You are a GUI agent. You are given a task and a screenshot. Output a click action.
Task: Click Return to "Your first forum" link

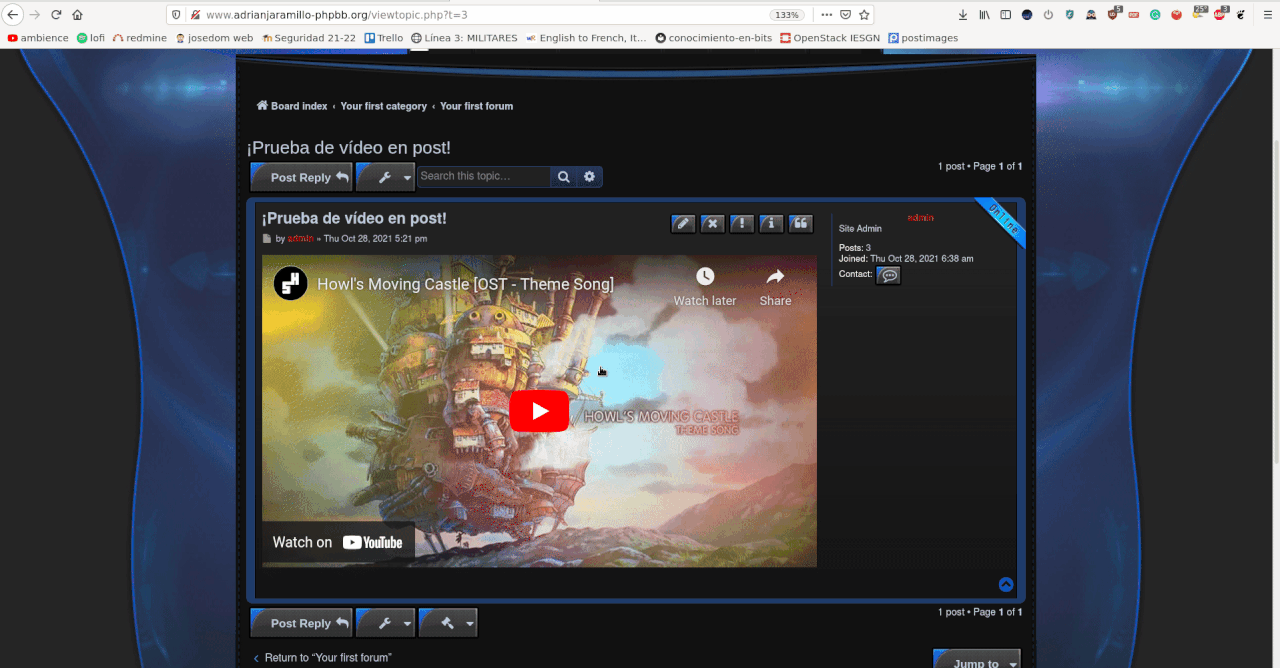coord(321,658)
